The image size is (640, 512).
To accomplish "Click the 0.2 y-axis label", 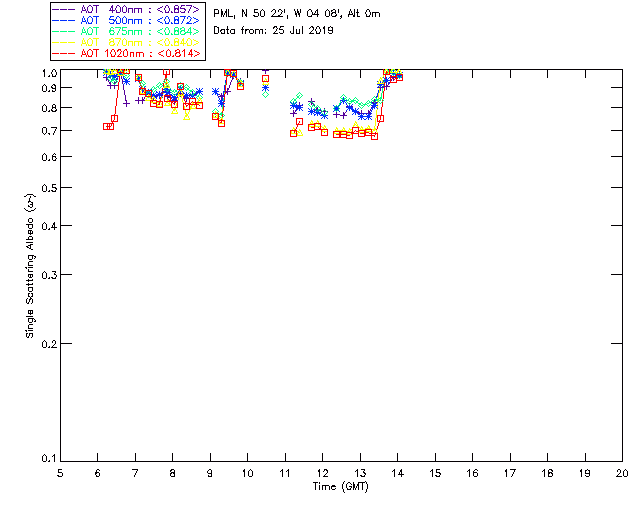I will click(x=49, y=344).
